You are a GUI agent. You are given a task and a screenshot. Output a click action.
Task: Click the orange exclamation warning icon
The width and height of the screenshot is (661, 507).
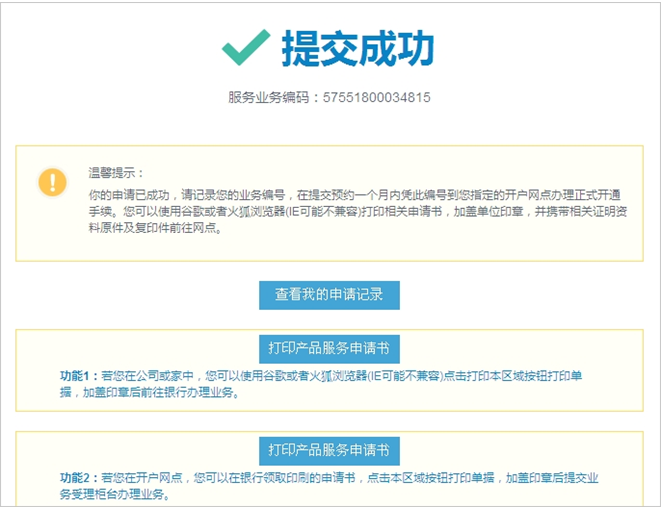52,181
